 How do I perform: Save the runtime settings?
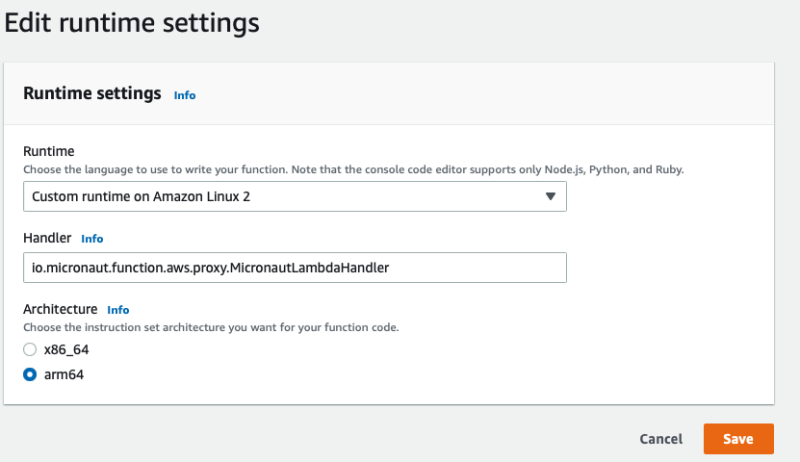click(738, 439)
